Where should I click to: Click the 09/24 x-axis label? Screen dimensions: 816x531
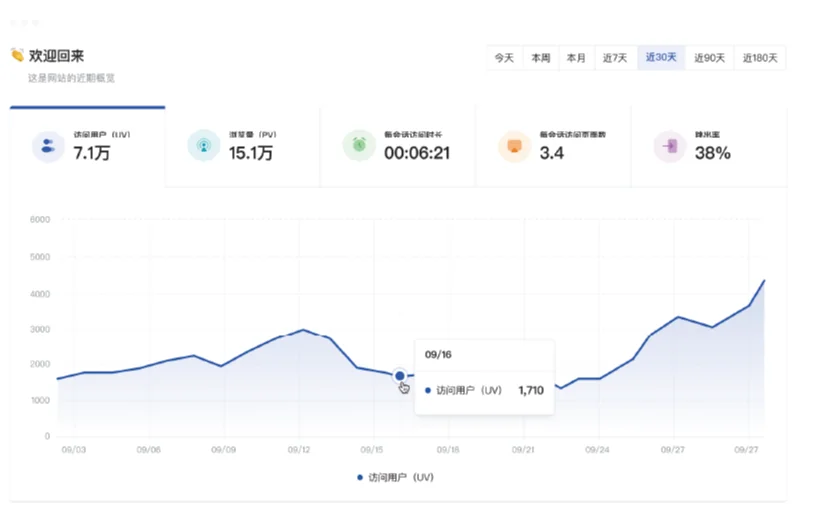tap(597, 449)
